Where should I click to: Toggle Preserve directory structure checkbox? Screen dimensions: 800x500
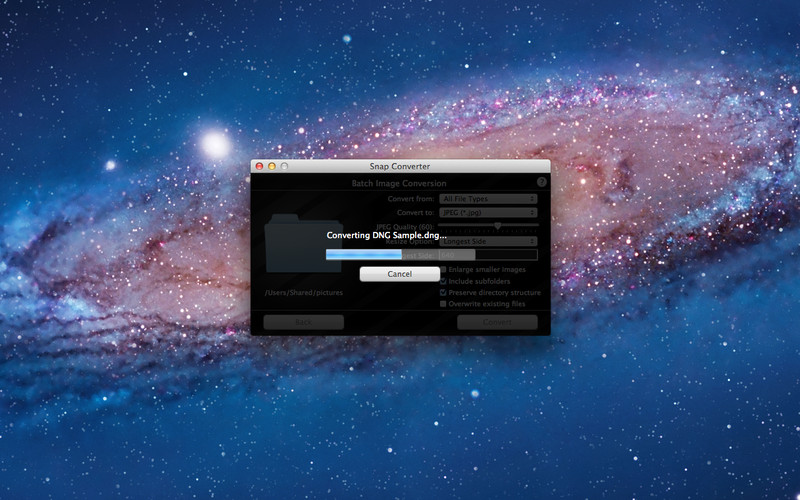click(x=444, y=293)
